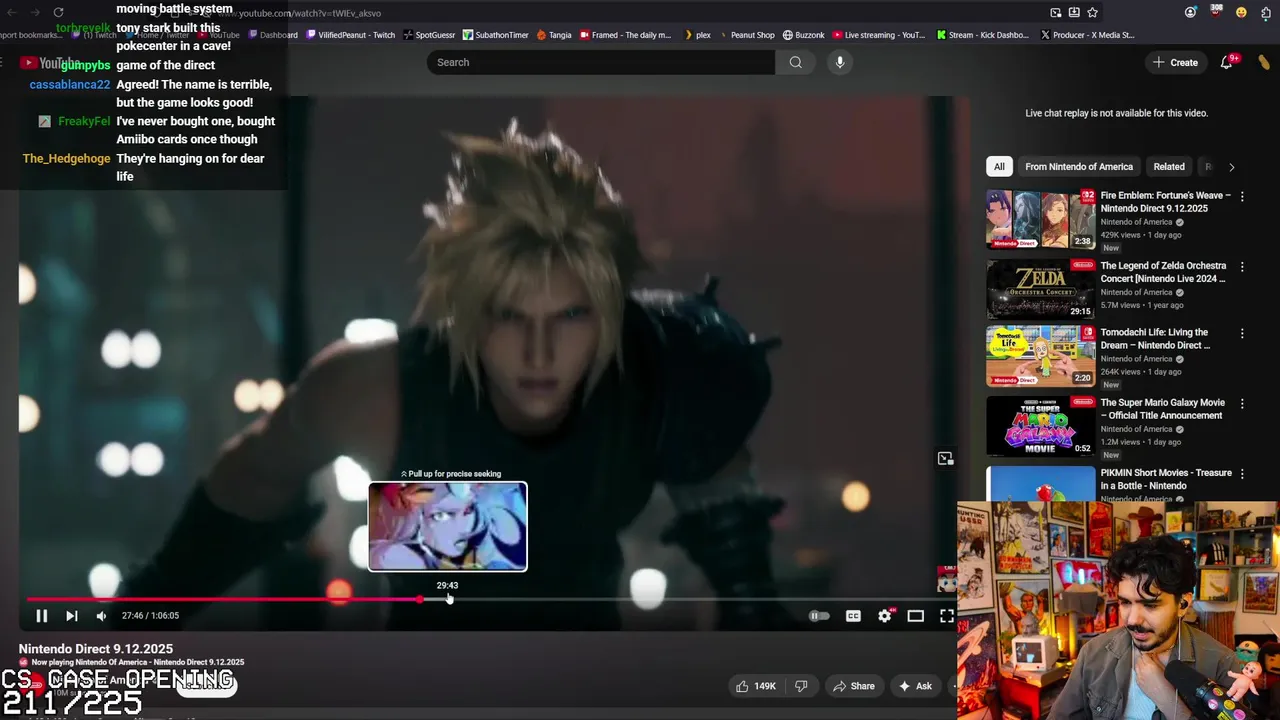Open Producer - X Media Studio bookmark
Viewport: 1280px width, 720px height.
[x=1088, y=35]
